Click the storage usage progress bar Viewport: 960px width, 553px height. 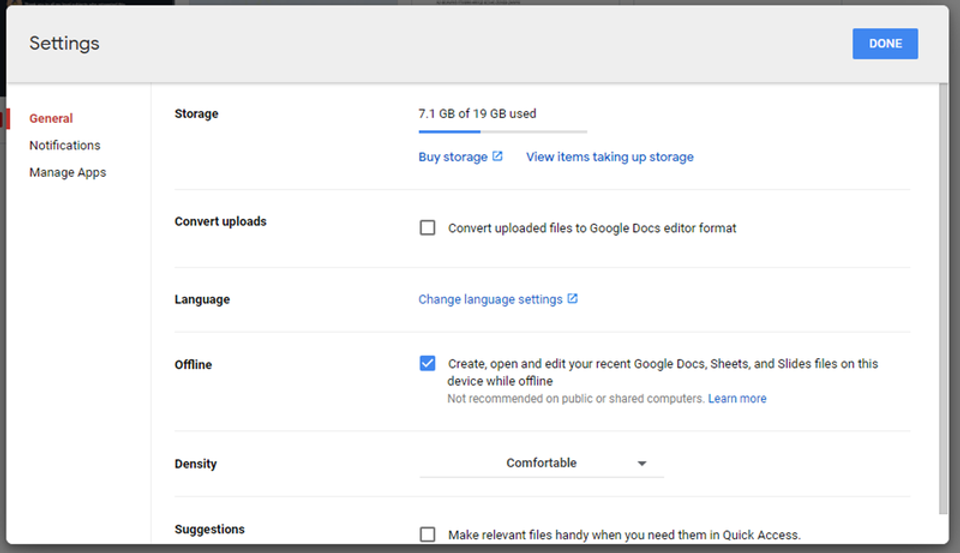click(x=503, y=132)
